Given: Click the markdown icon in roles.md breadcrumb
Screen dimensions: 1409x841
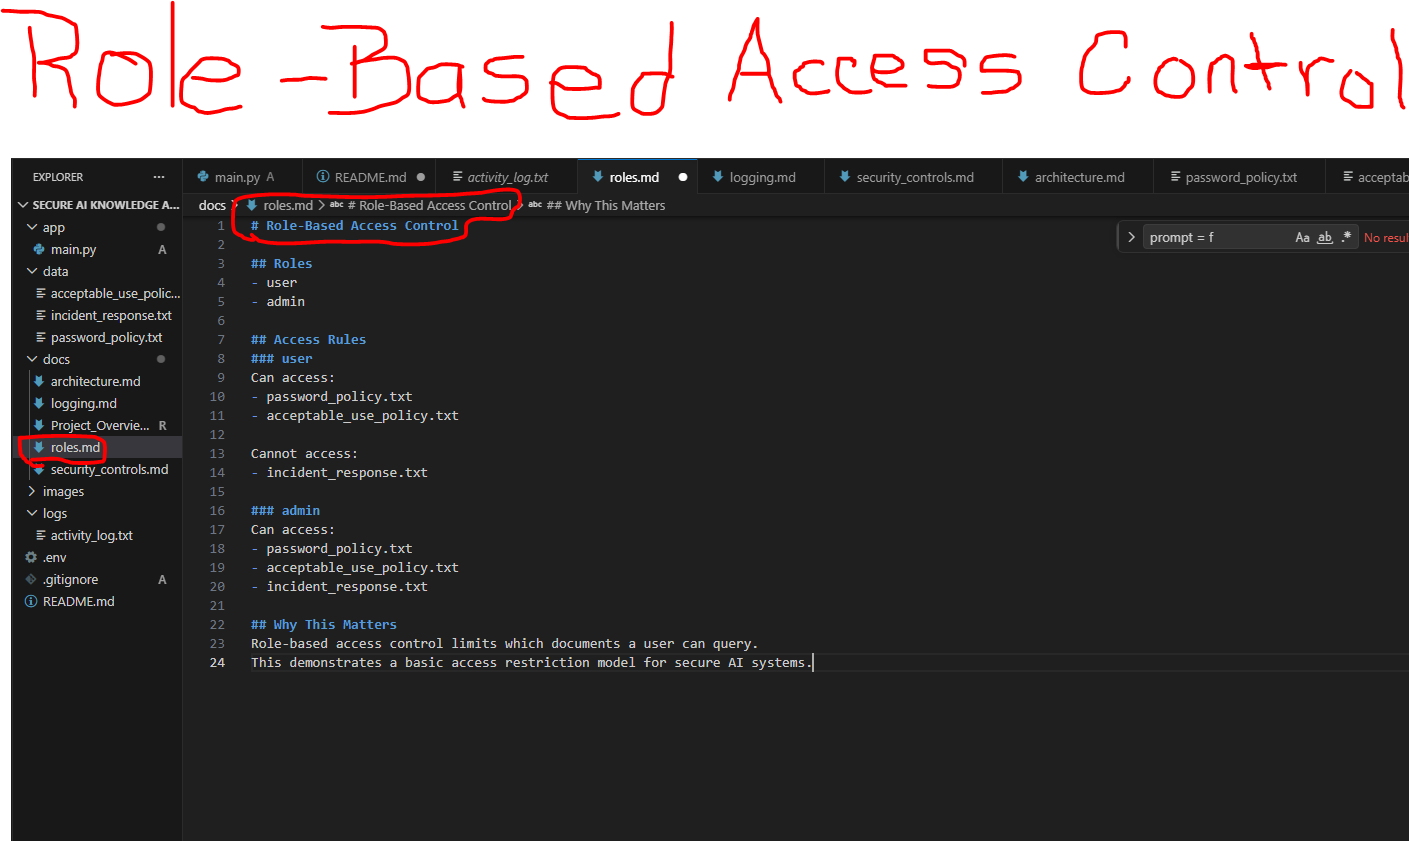Looking at the screenshot, I should pos(251,205).
